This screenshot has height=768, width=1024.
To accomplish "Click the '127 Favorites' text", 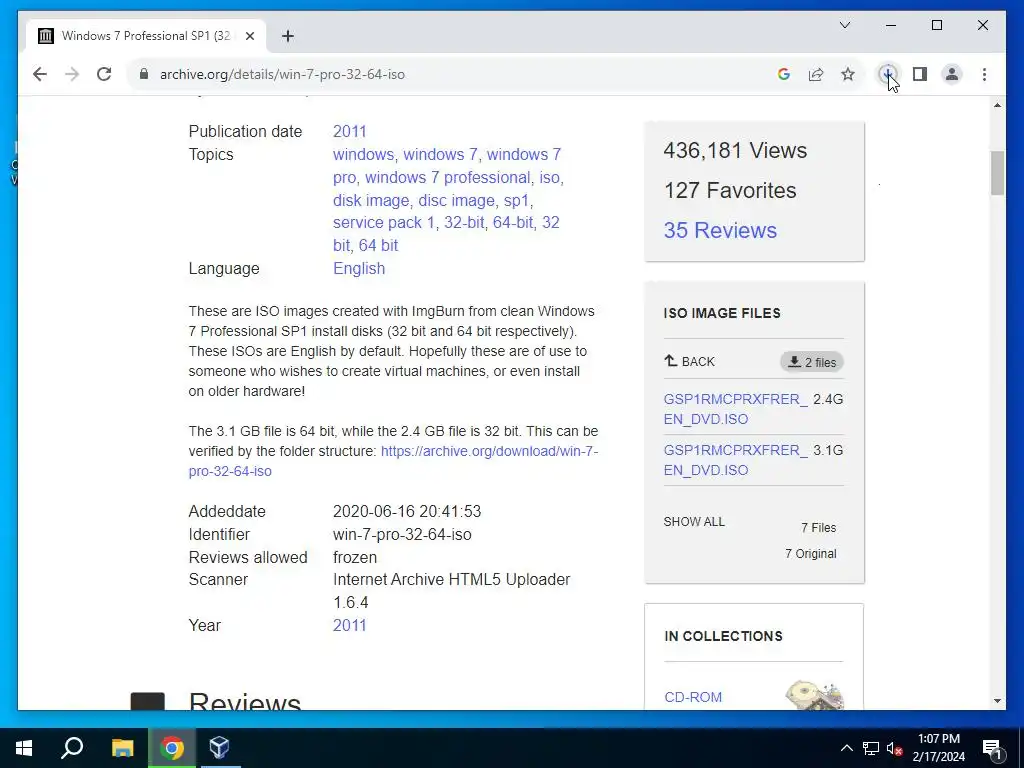I will [730, 191].
